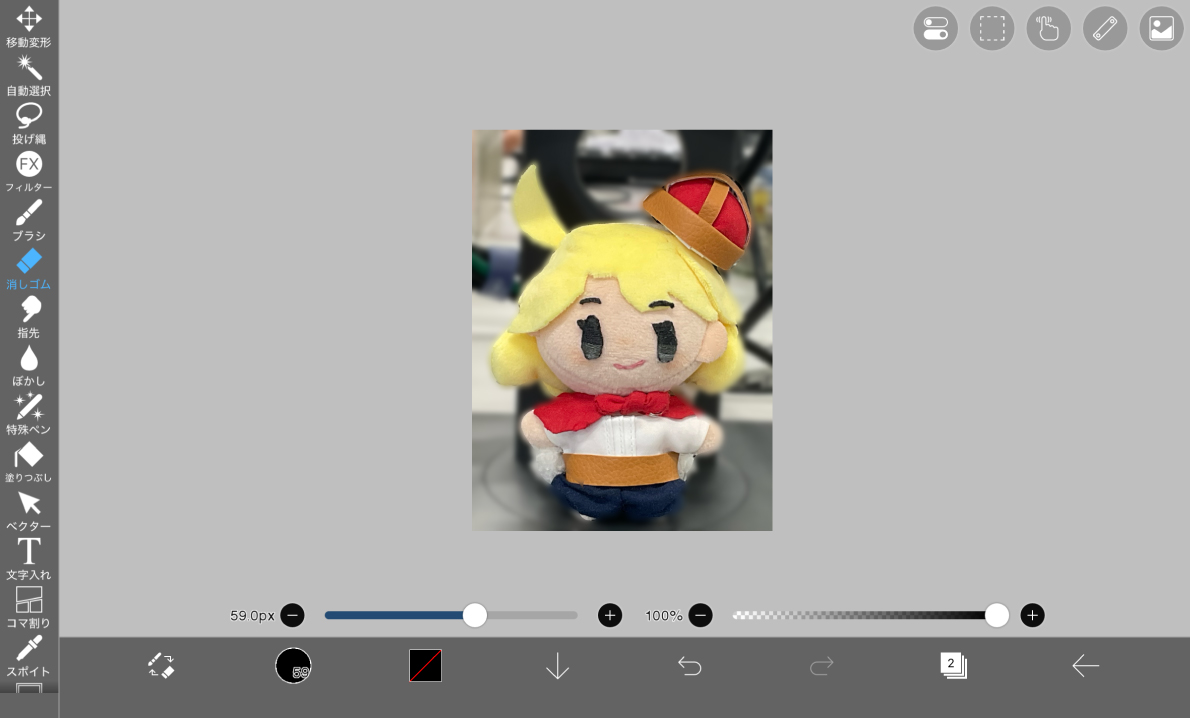
Task: Open brush size preview circle 59
Action: (x=293, y=666)
